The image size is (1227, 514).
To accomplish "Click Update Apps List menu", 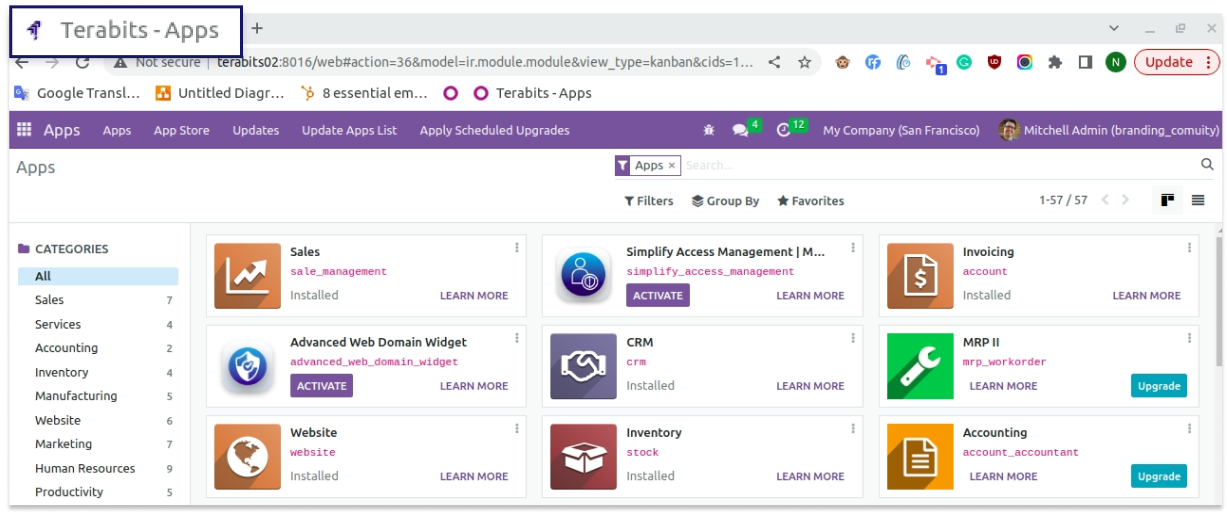I will [x=349, y=130].
